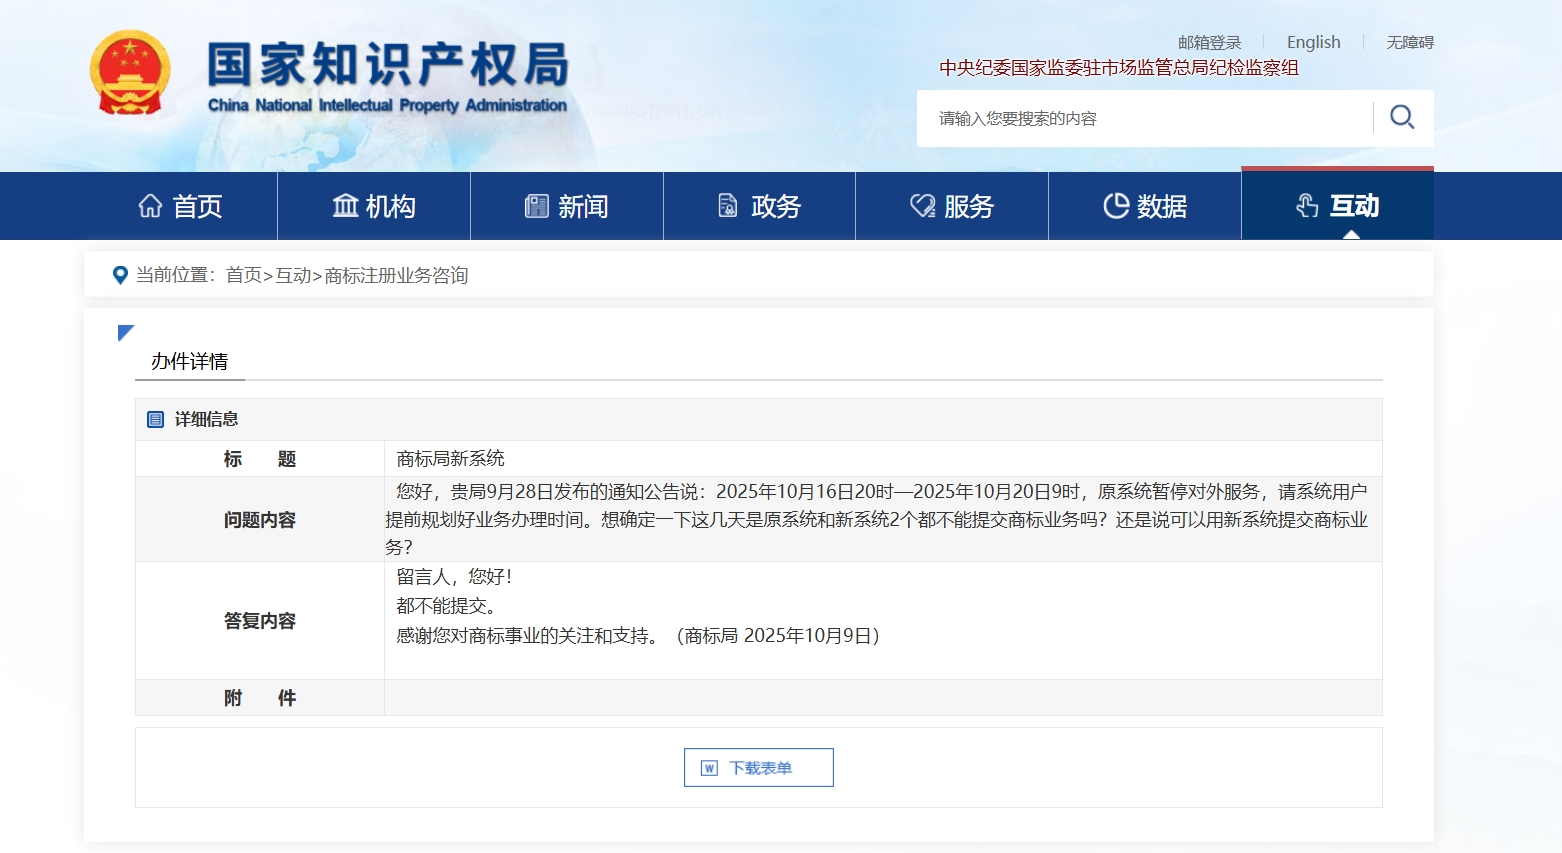1562x853 pixels.
Task: Click the Word file icon on download button
Action: 709,768
